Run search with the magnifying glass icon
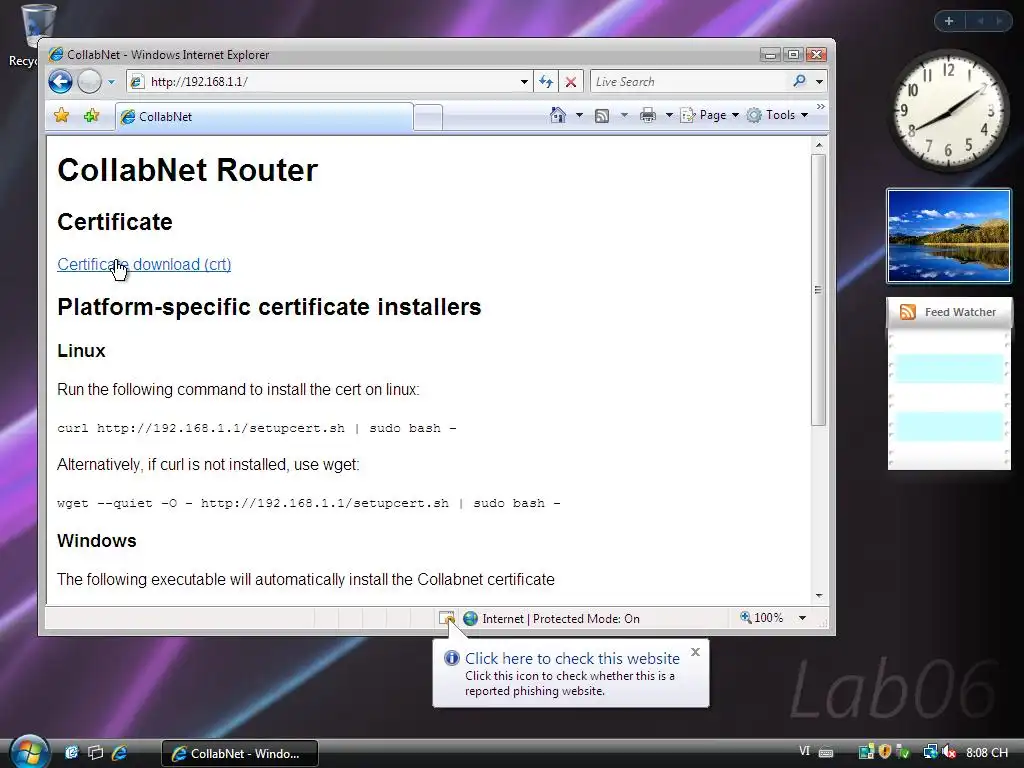Image resolution: width=1024 pixels, height=768 pixels. (x=799, y=81)
